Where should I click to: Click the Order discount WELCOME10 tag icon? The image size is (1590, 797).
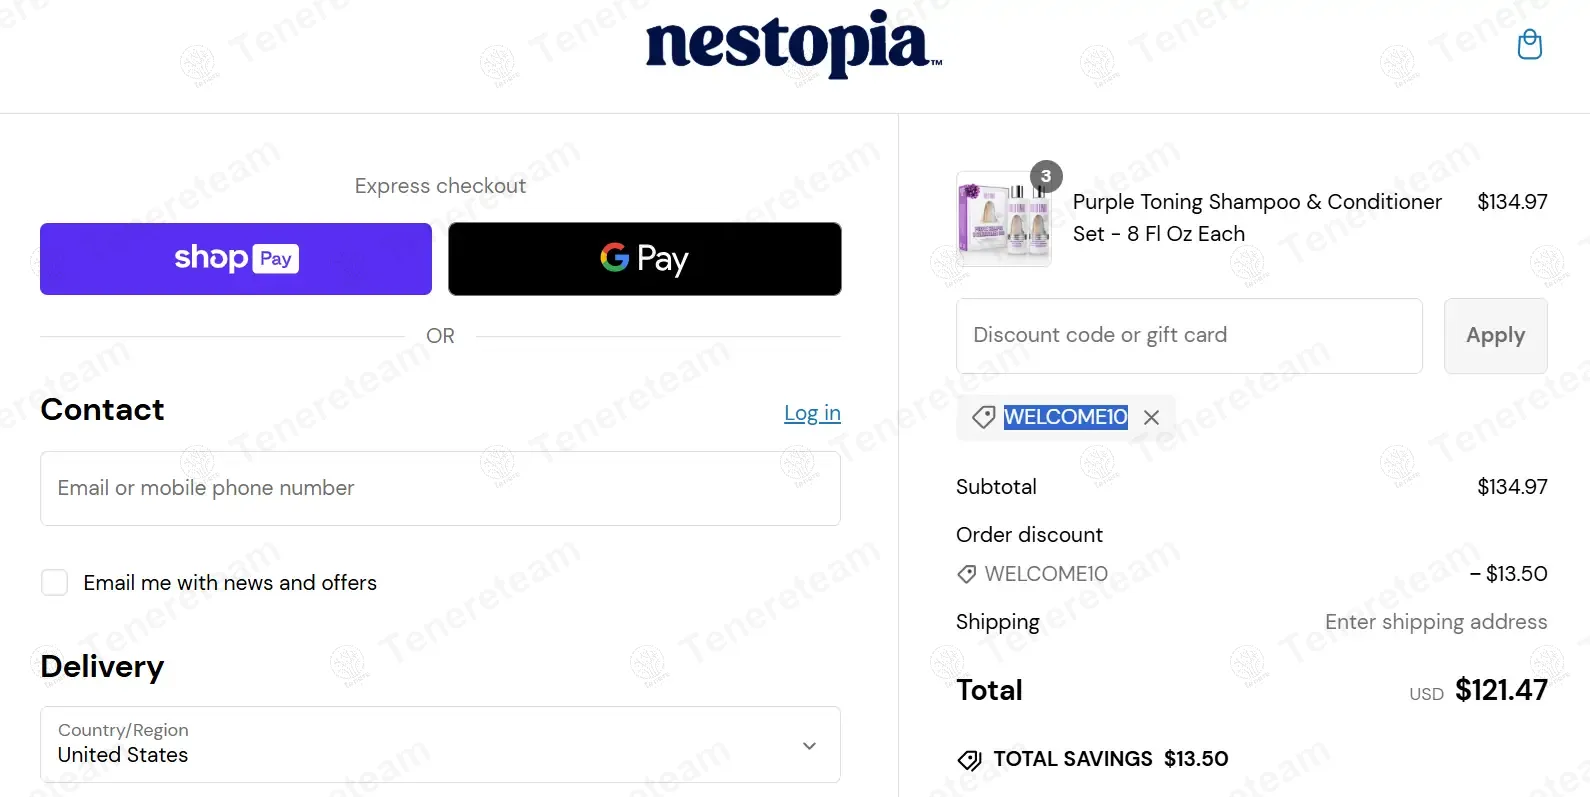pyautogui.click(x=966, y=574)
